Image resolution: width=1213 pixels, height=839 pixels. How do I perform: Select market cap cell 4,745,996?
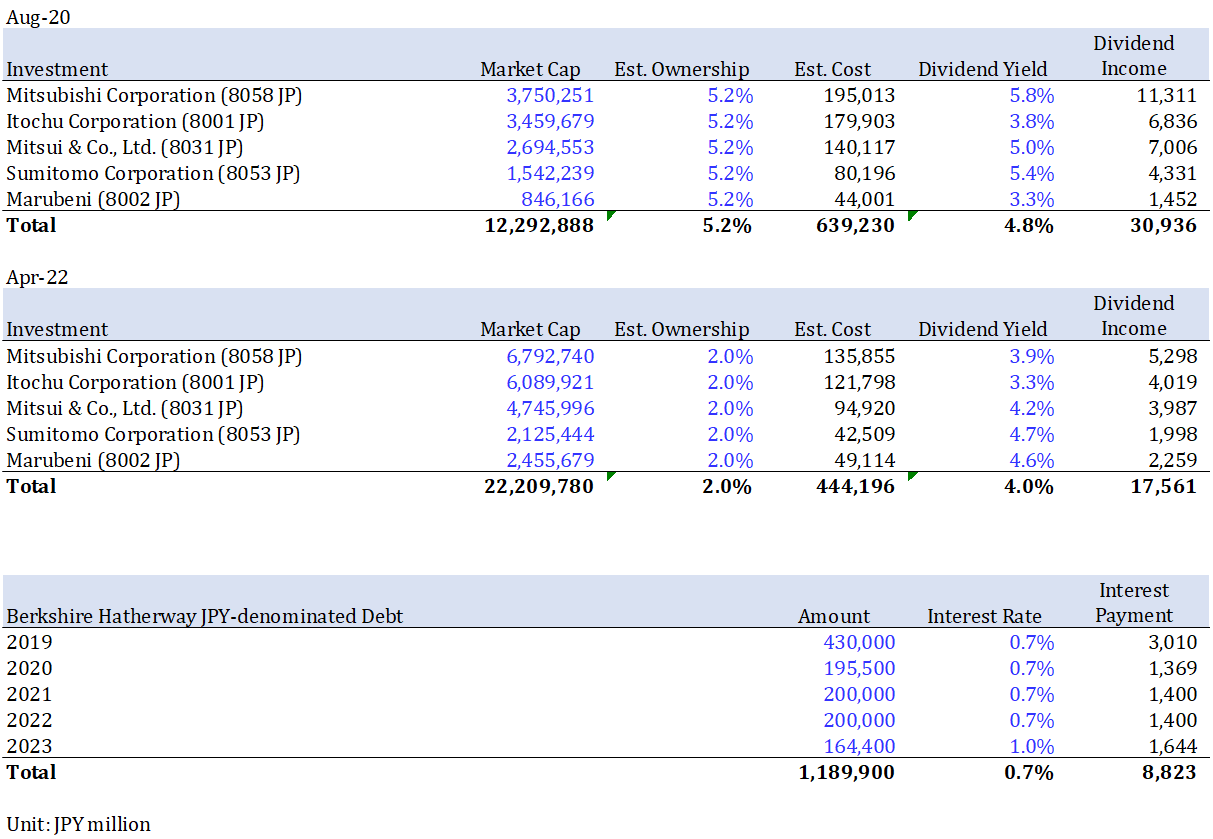pos(550,408)
